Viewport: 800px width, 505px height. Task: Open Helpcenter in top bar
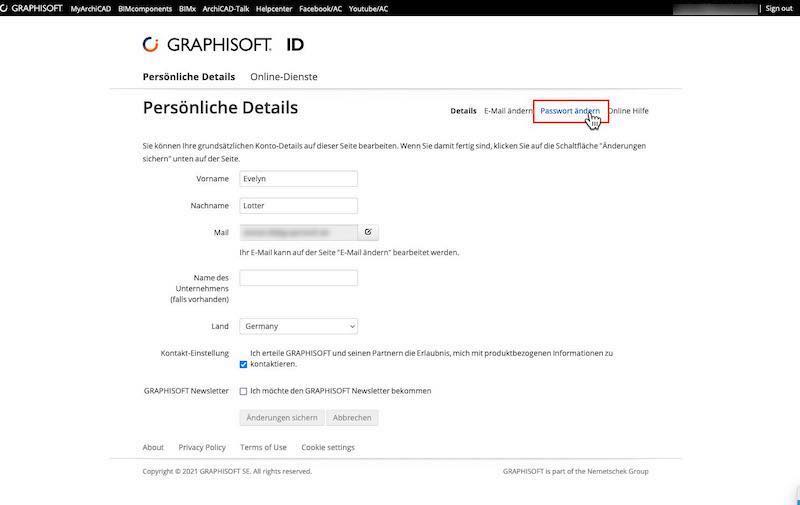tap(274, 9)
